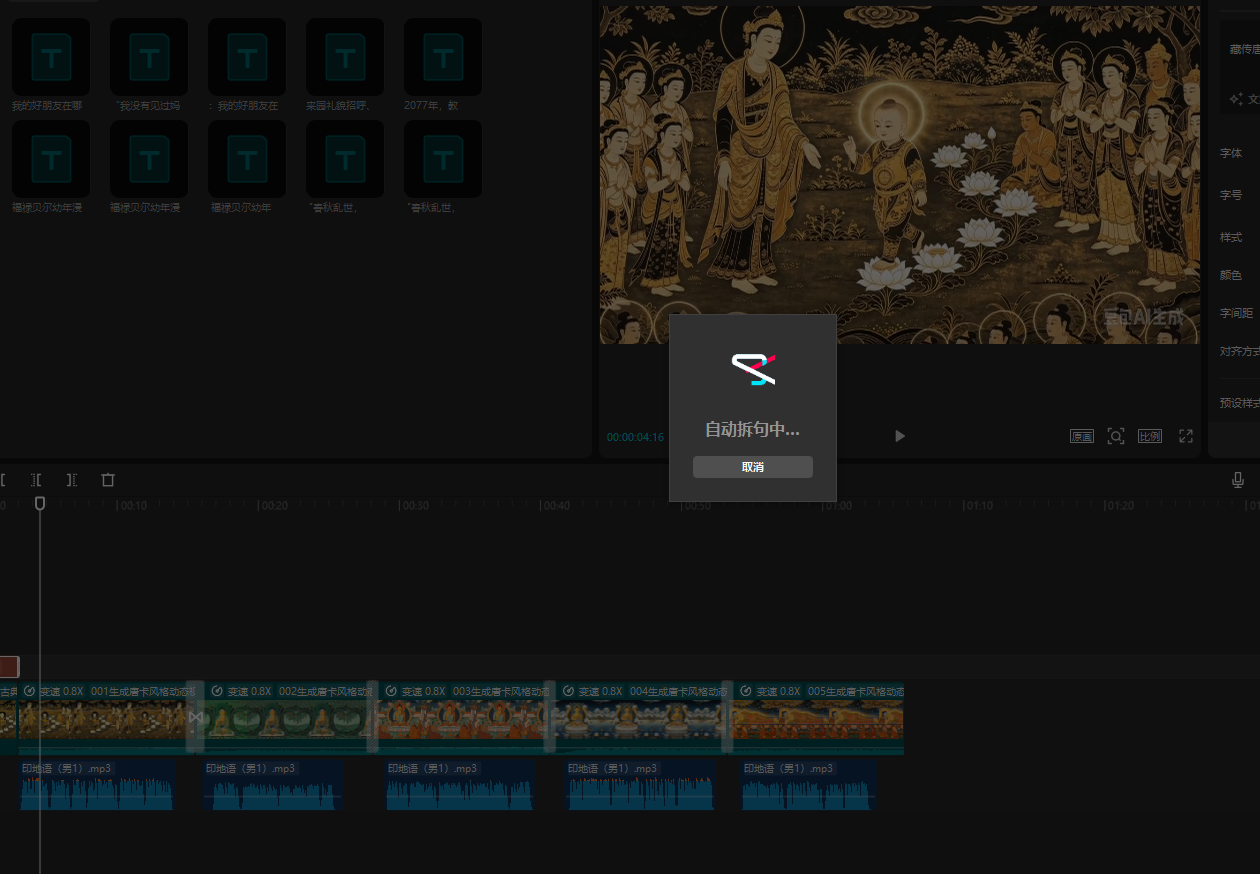Select video clip 001生成唐卡风格动态
The height and width of the screenshot is (874, 1260).
(105, 718)
